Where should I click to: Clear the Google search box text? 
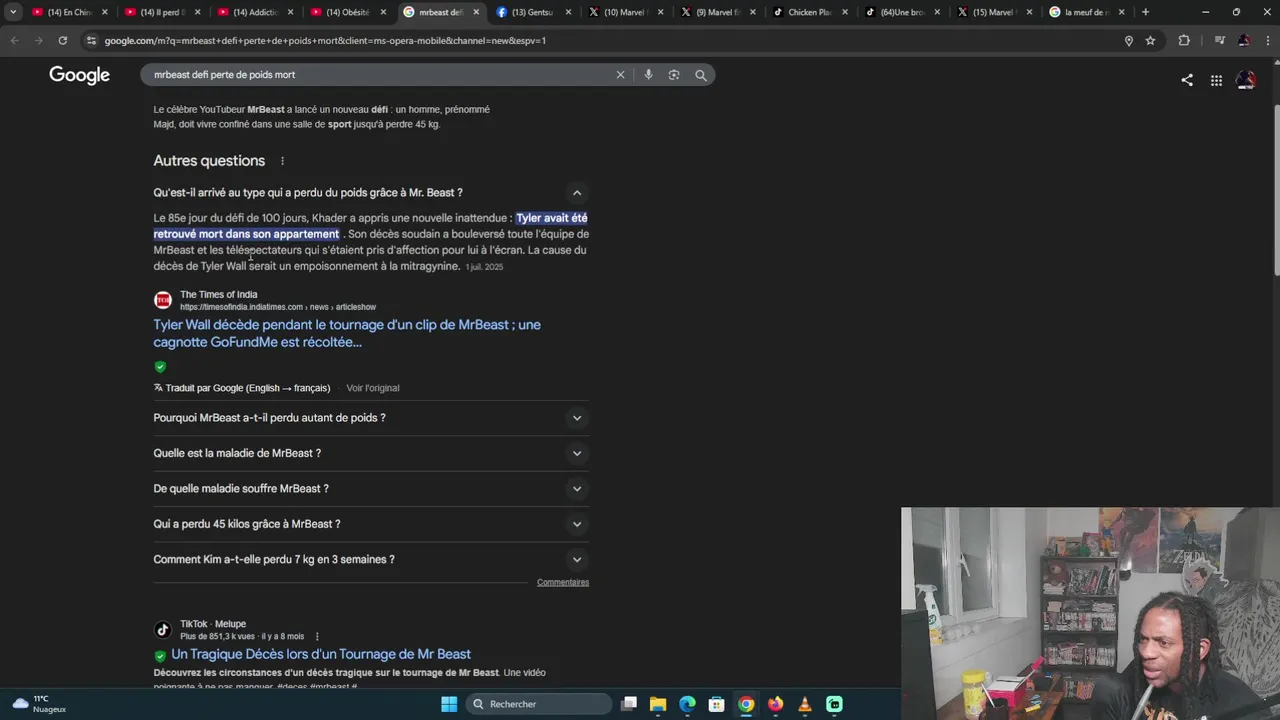[x=620, y=75]
